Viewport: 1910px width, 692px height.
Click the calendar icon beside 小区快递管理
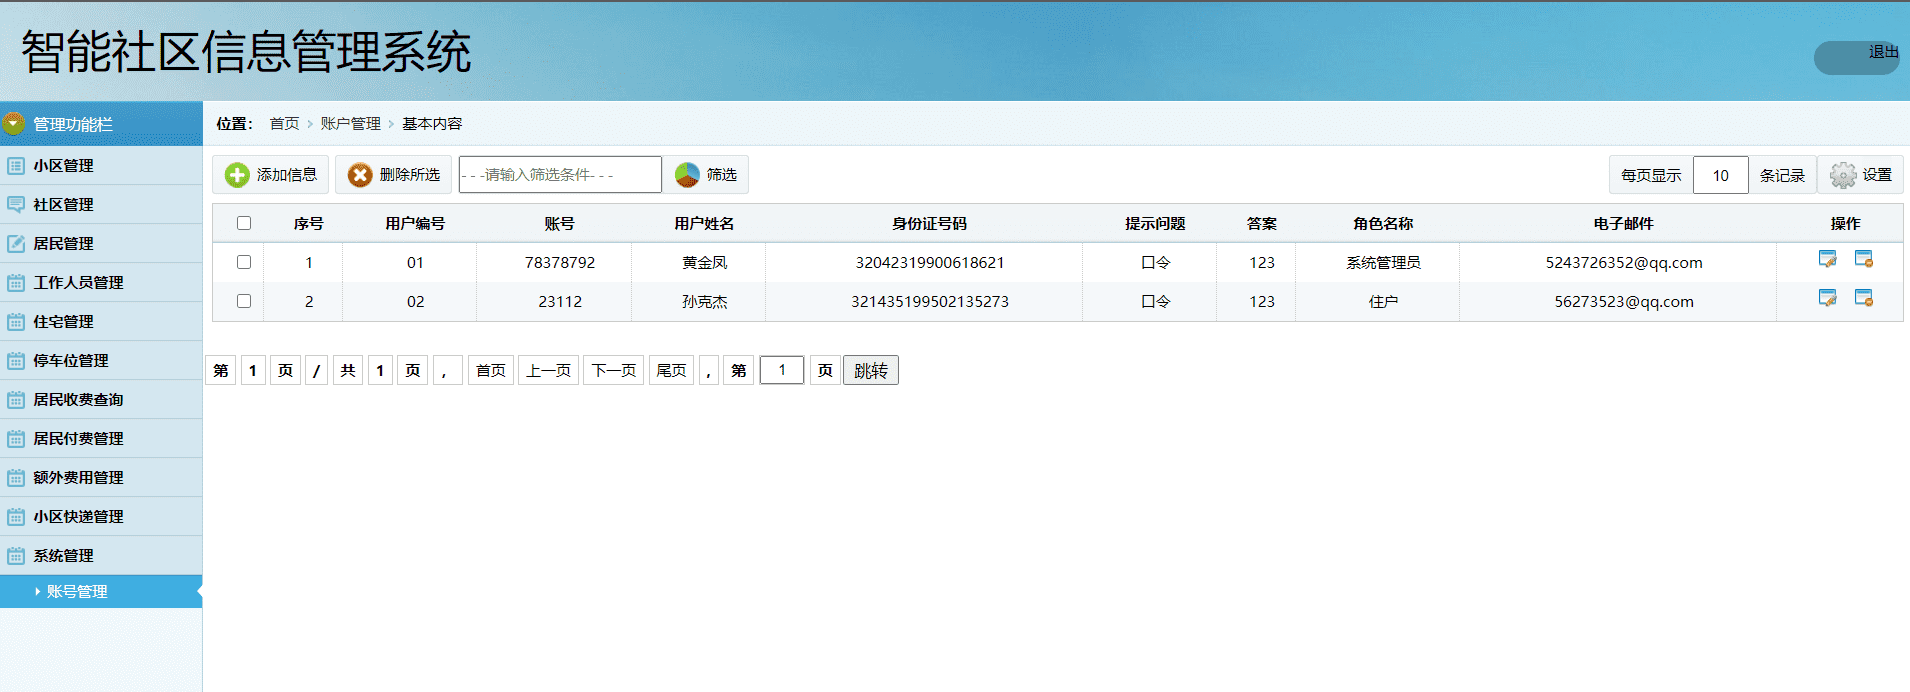[16, 517]
